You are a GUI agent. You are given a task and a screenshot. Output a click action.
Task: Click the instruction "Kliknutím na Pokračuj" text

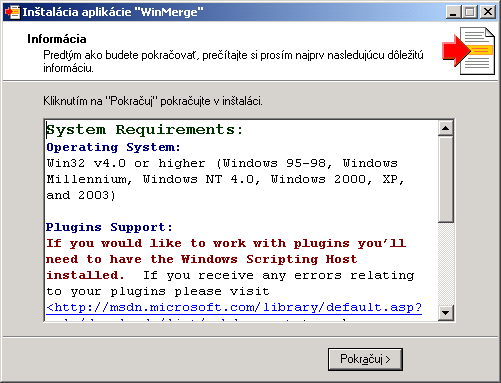[x=153, y=101]
